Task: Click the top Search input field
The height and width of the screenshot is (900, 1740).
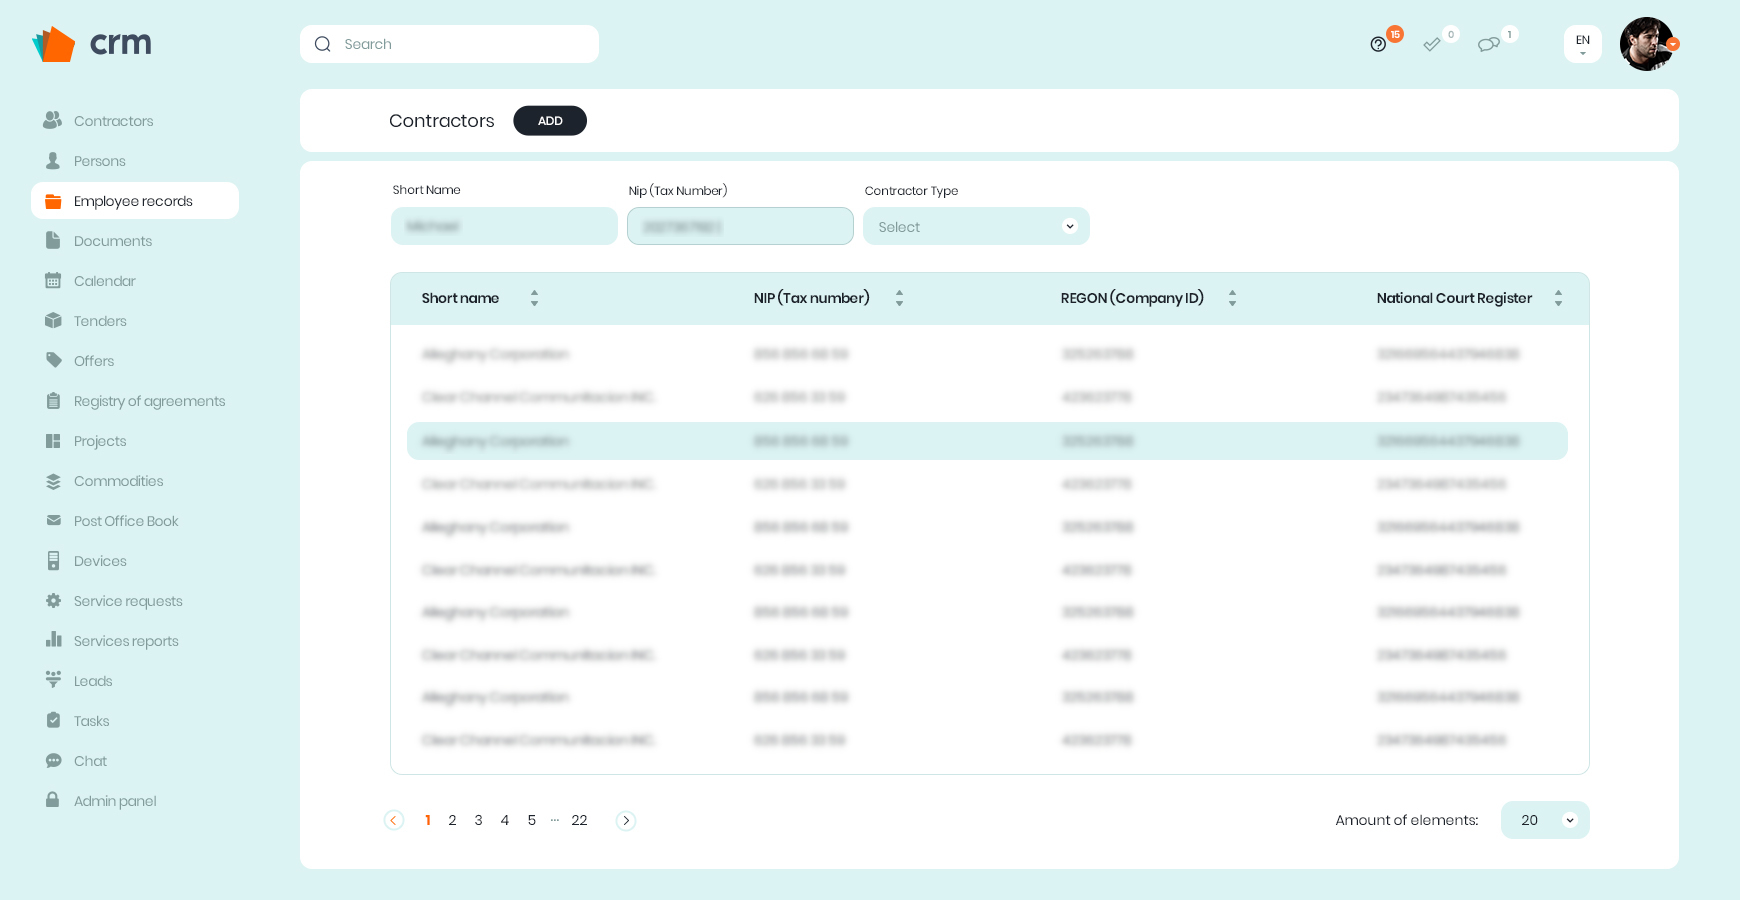Action: click(449, 44)
